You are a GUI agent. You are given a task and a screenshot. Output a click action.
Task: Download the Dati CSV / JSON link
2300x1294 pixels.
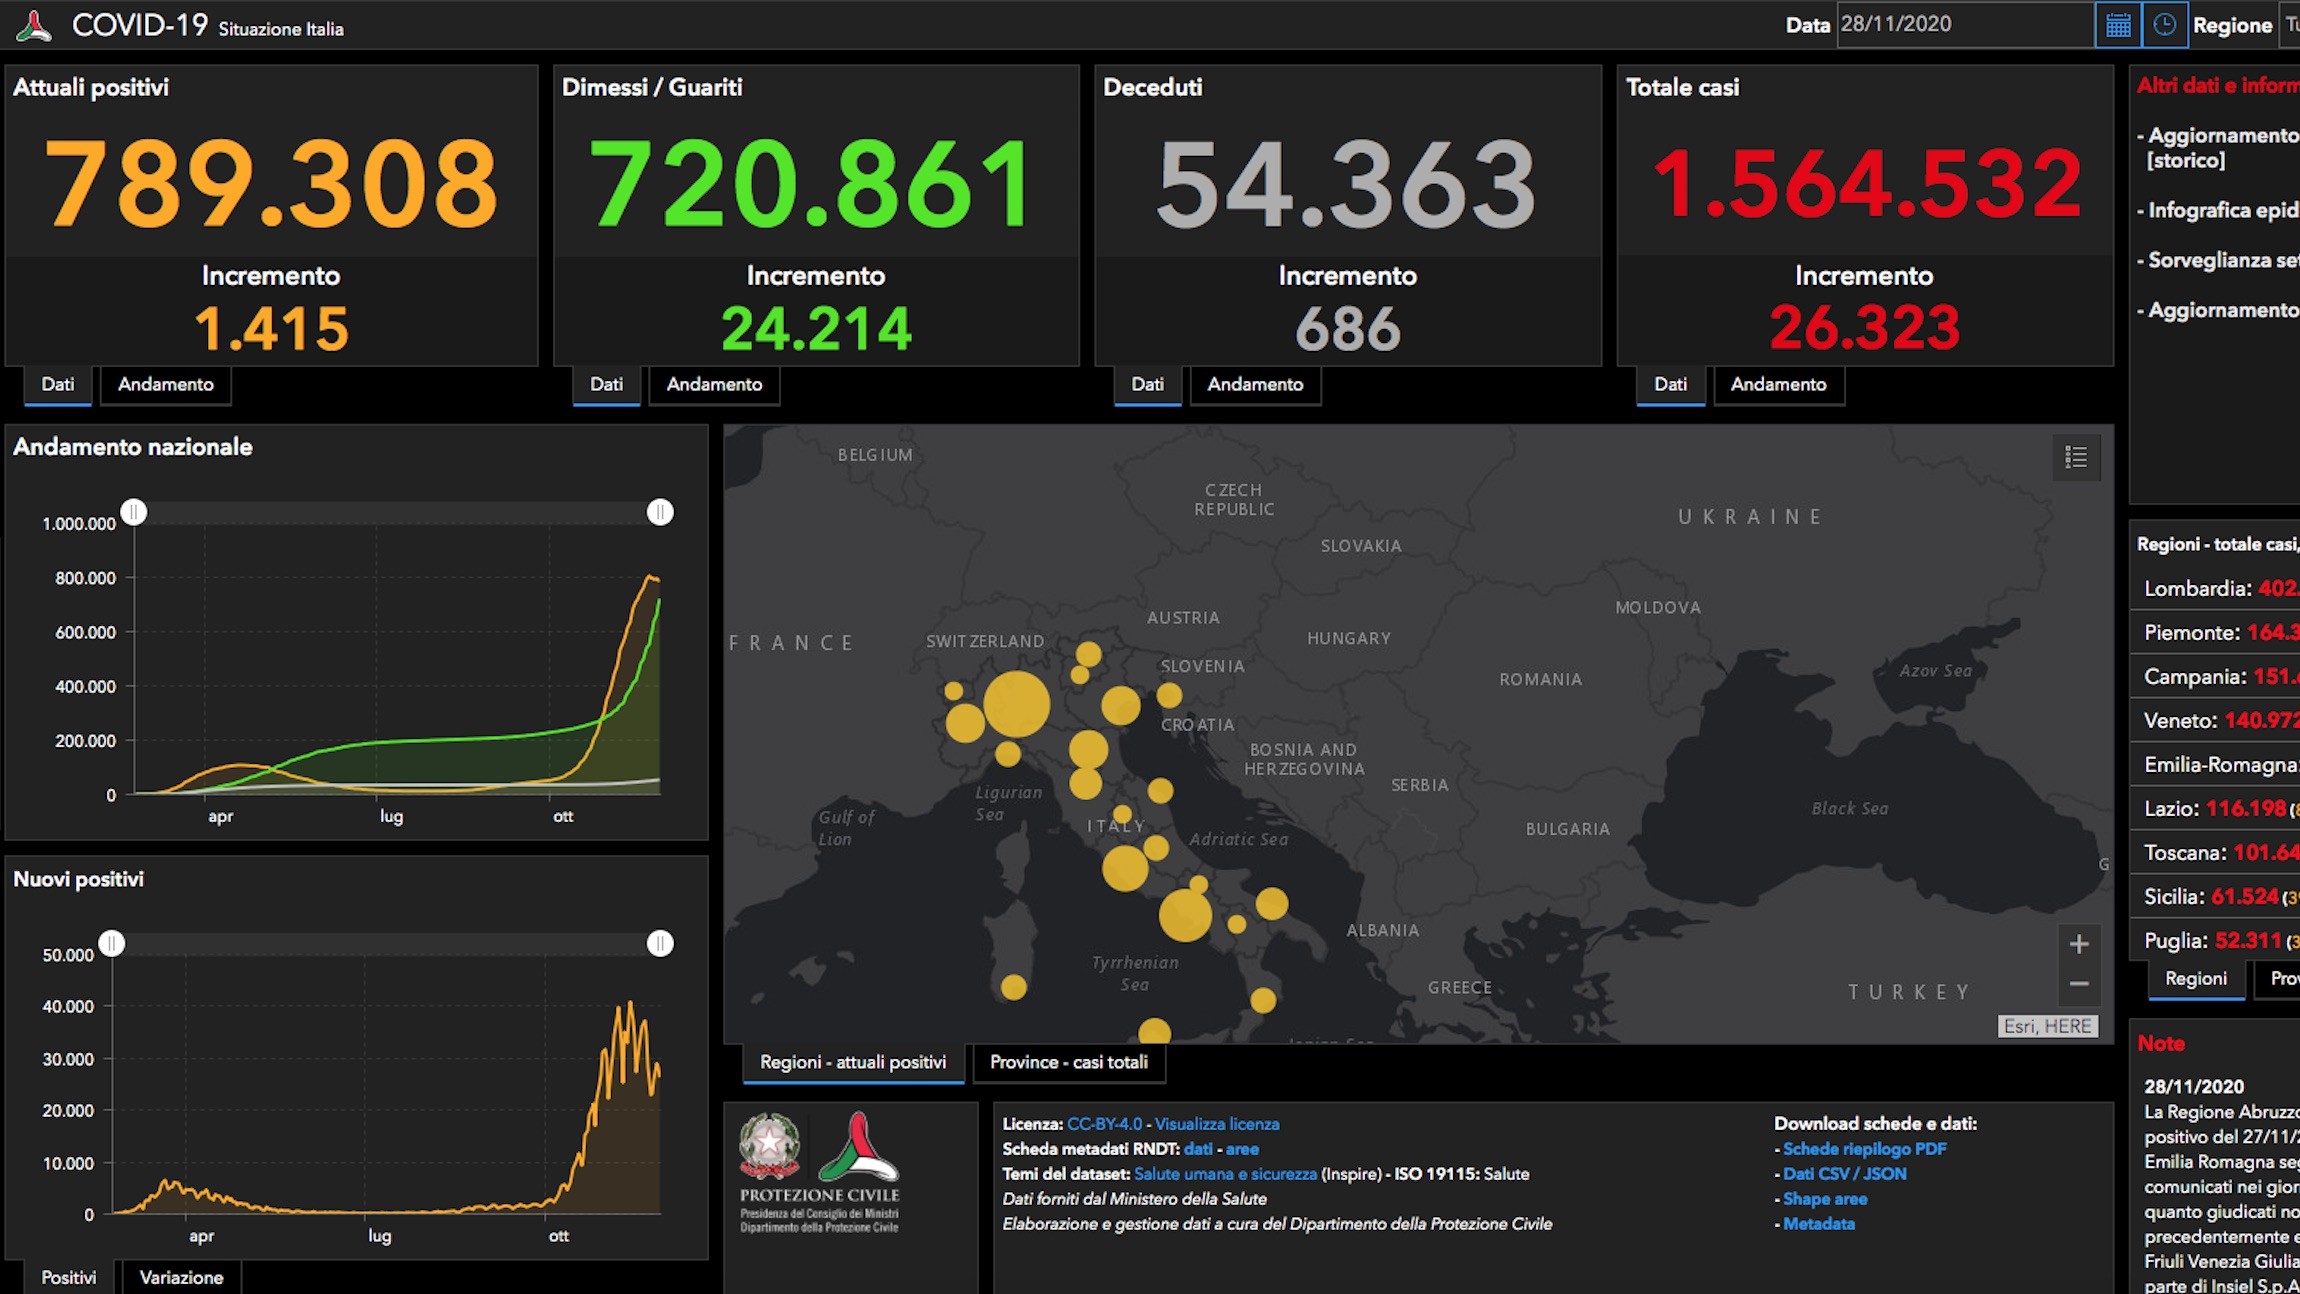pos(1845,1174)
